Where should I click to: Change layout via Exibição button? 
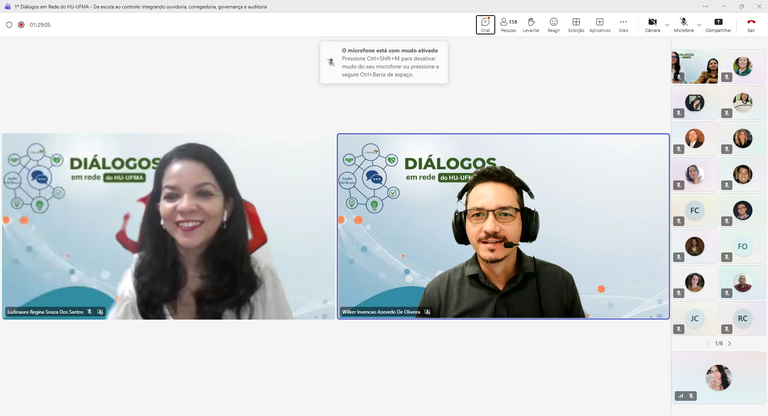pyautogui.click(x=576, y=24)
